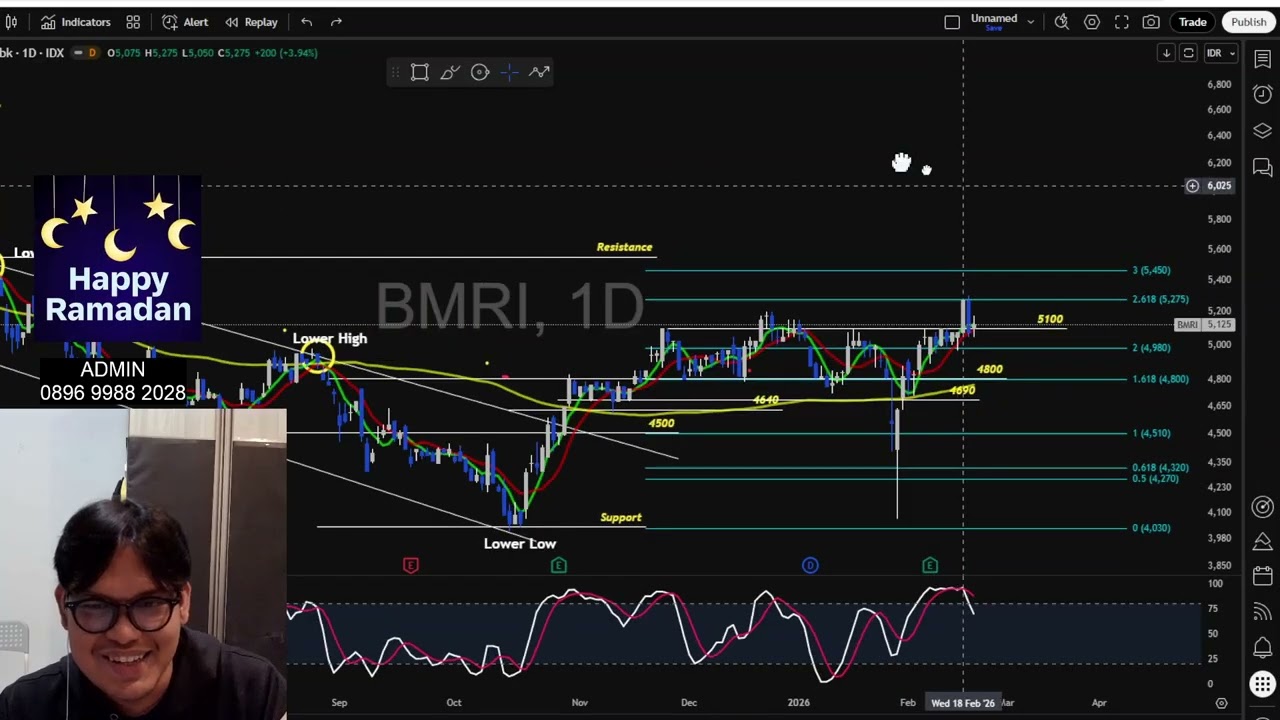This screenshot has width=1280, height=720.
Task: Take a chart snapshot with camera icon
Action: [1152, 22]
